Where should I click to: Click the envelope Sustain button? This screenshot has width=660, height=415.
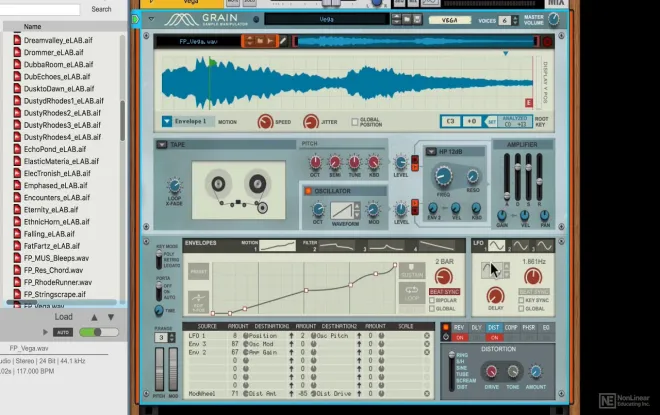[412, 271]
